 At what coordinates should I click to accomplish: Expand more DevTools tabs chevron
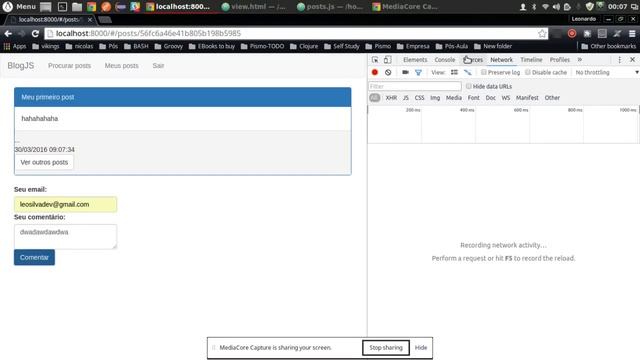[580, 60]
